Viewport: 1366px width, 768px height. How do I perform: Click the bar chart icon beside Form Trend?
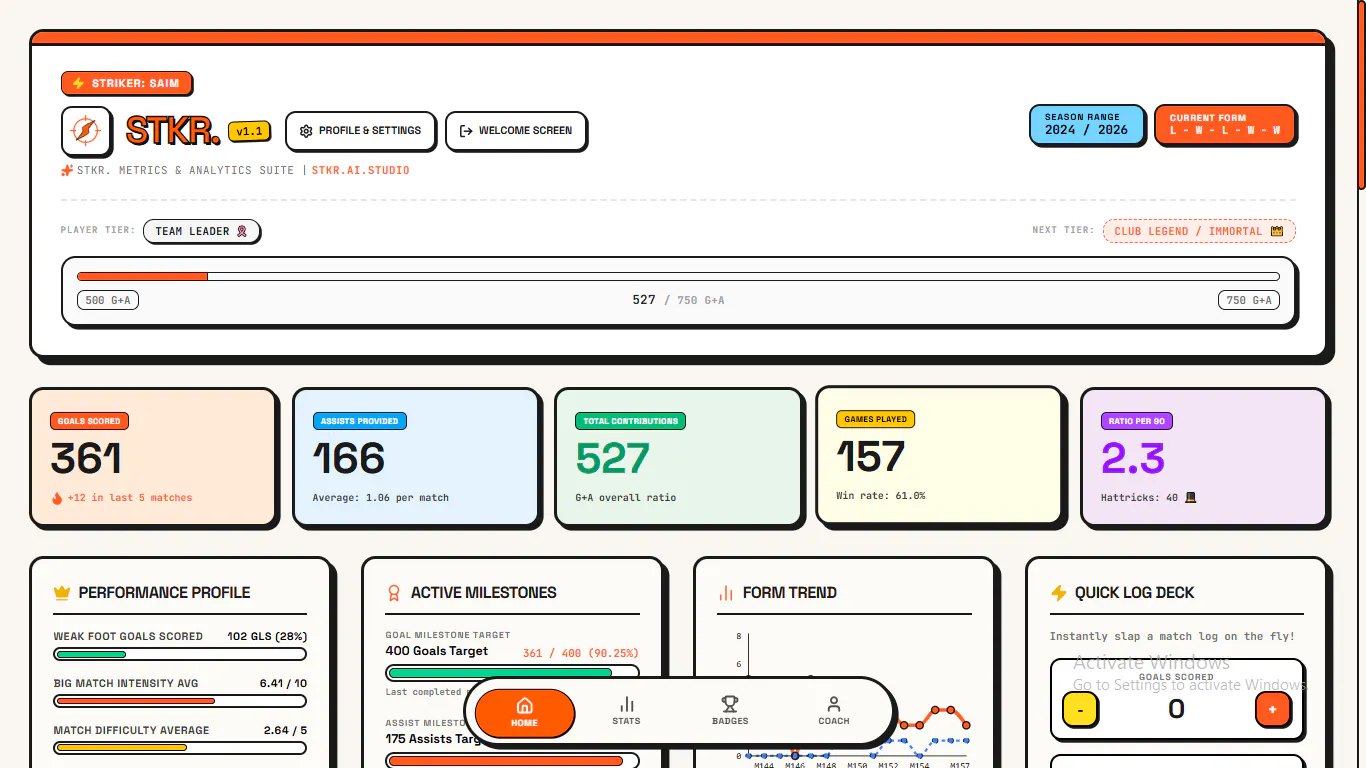pos(726,593)
